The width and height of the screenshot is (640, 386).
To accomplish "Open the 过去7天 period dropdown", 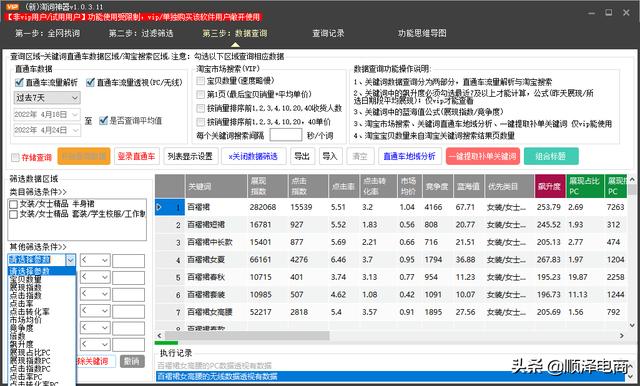I will [x=47, y=98].
